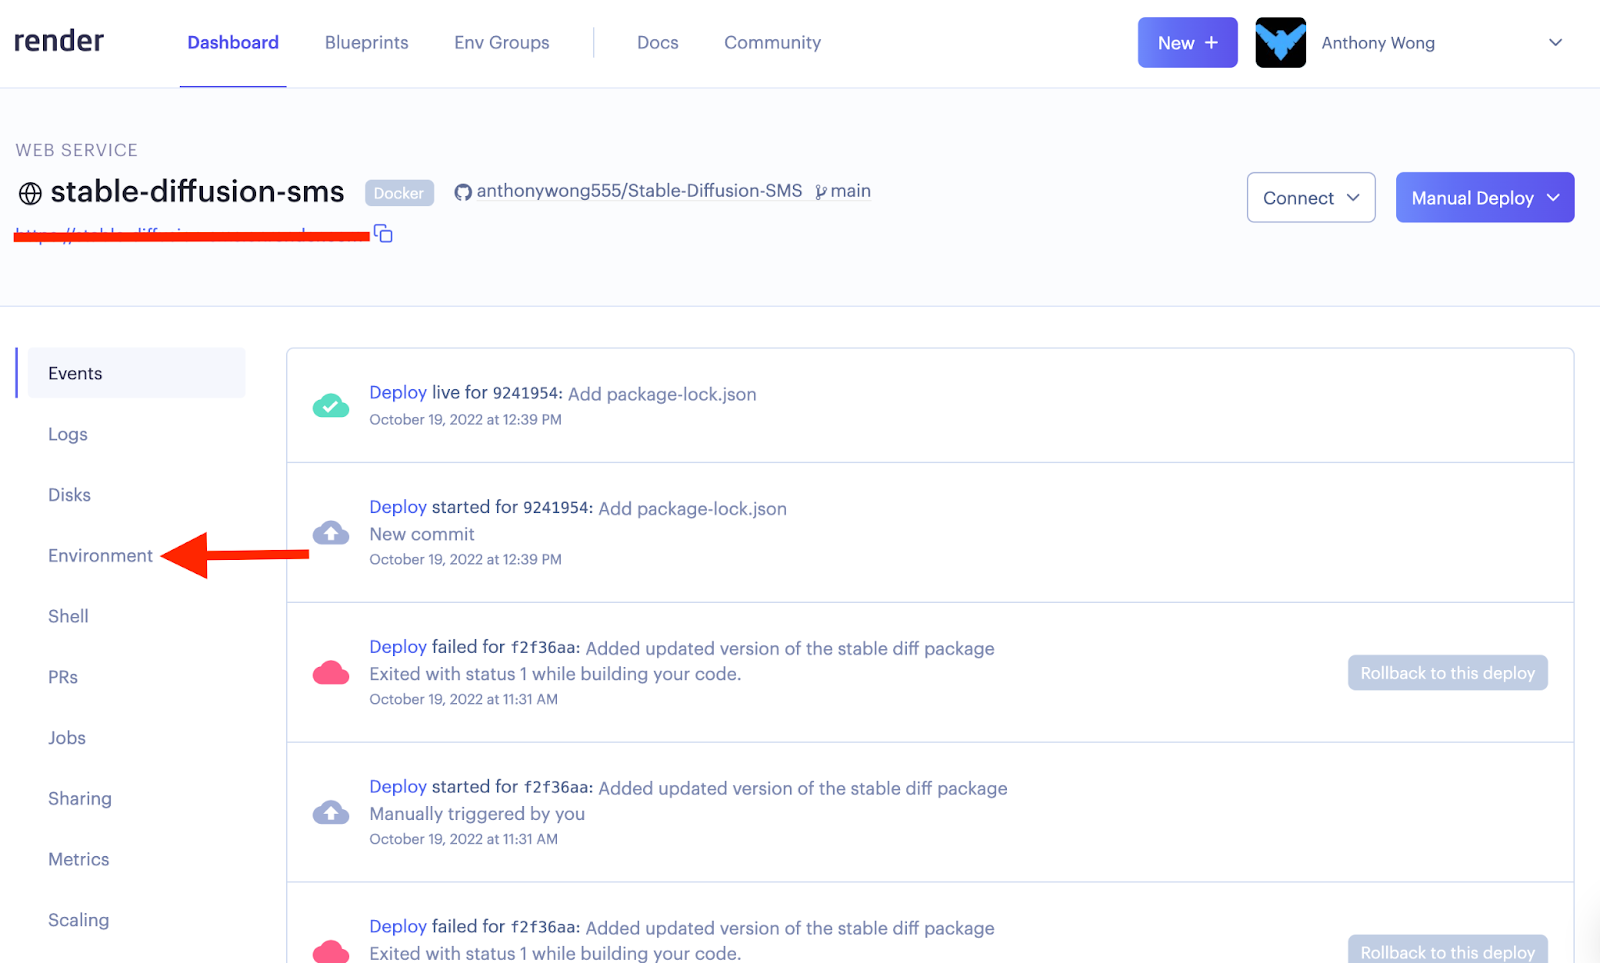Click 'October 19, 2022 at 12:39 PM' under live deploy

pyautogui.click(x=466, y=420)
